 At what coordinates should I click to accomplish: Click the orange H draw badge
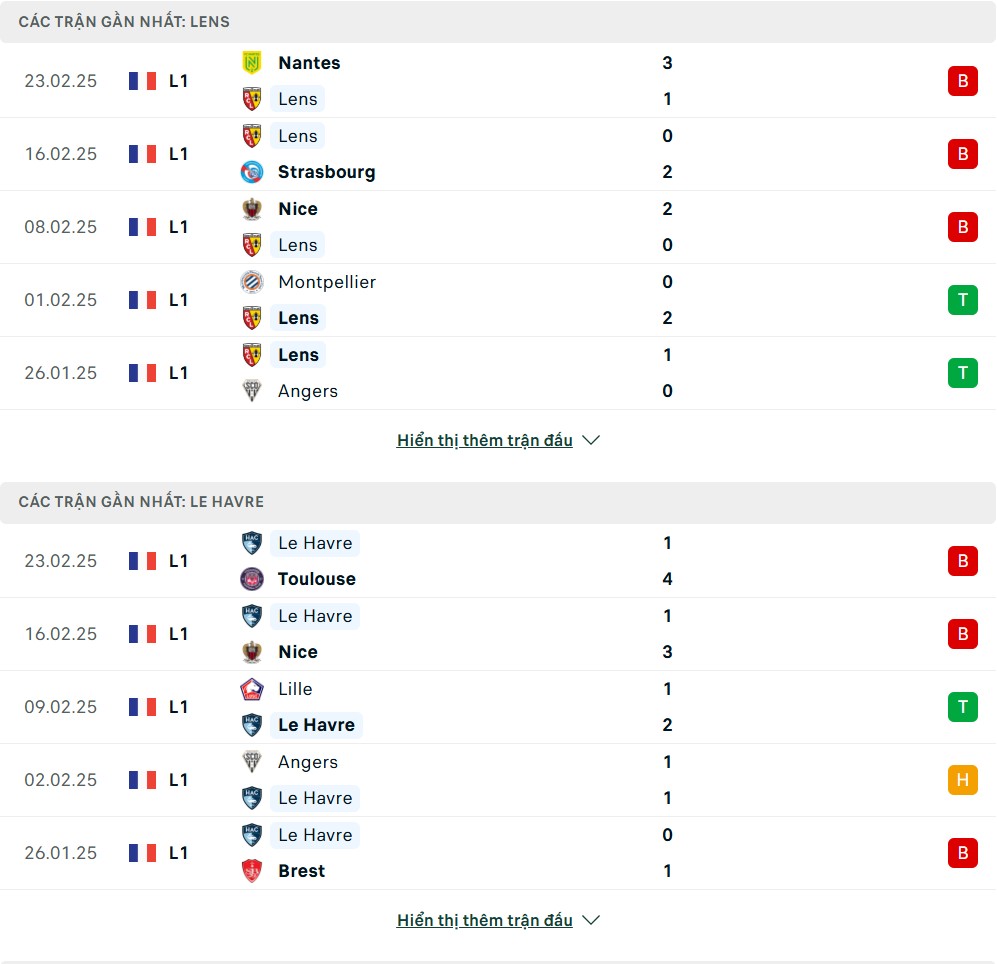(962, 780)
